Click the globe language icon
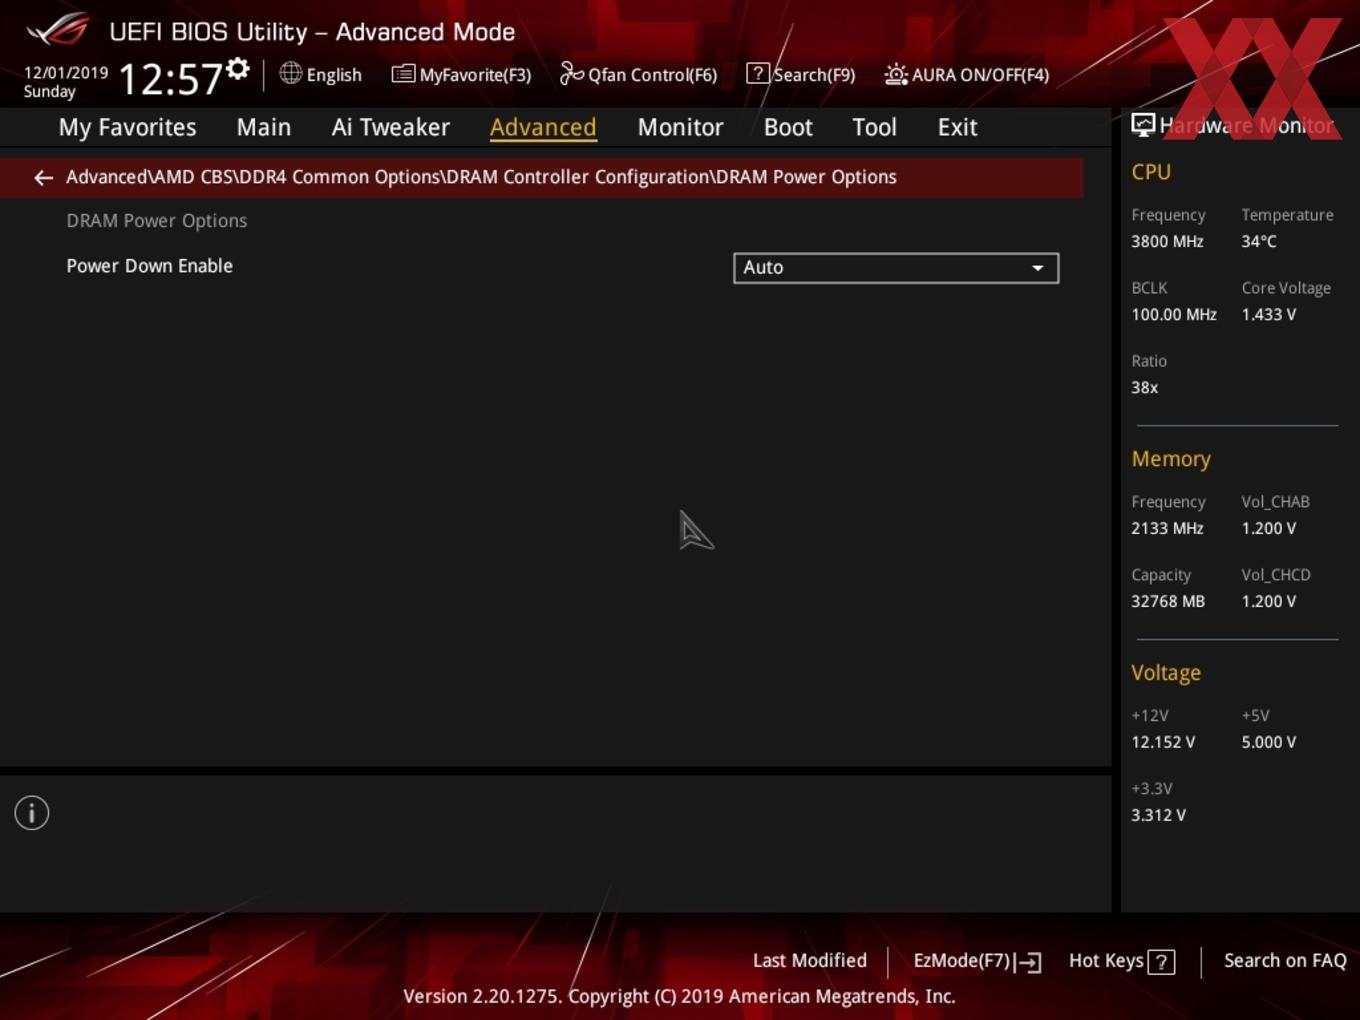 pos(290,73)
